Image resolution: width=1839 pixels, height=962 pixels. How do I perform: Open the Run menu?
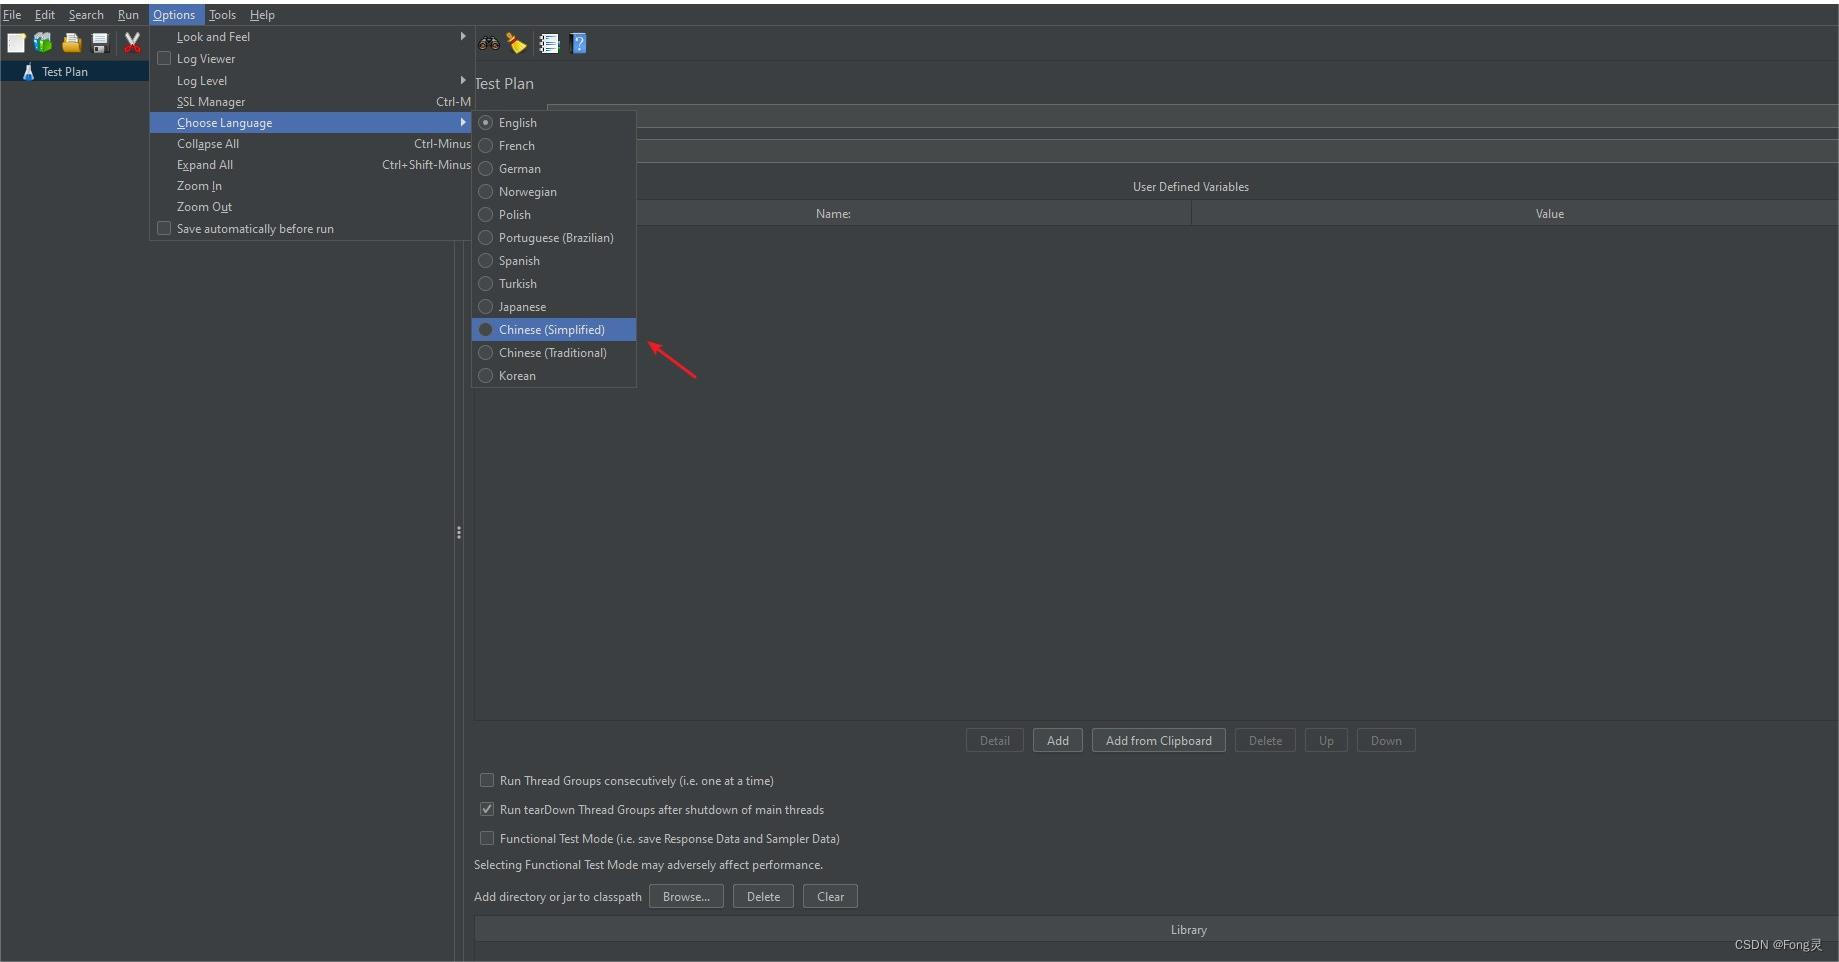point(128,15)
